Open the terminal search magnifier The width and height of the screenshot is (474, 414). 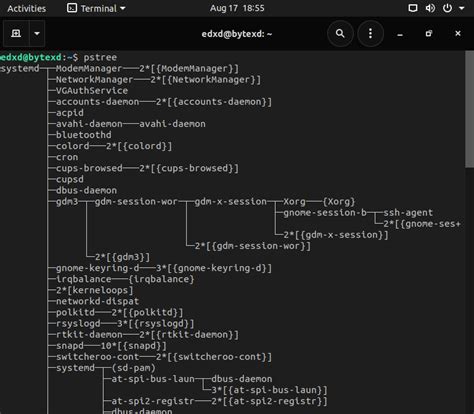[340, 33]
